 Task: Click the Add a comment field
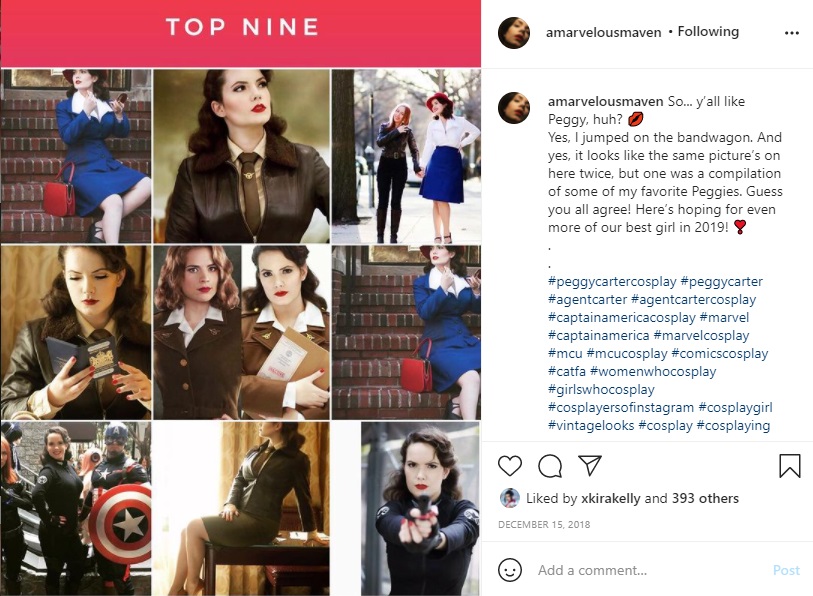coord(651,570)
